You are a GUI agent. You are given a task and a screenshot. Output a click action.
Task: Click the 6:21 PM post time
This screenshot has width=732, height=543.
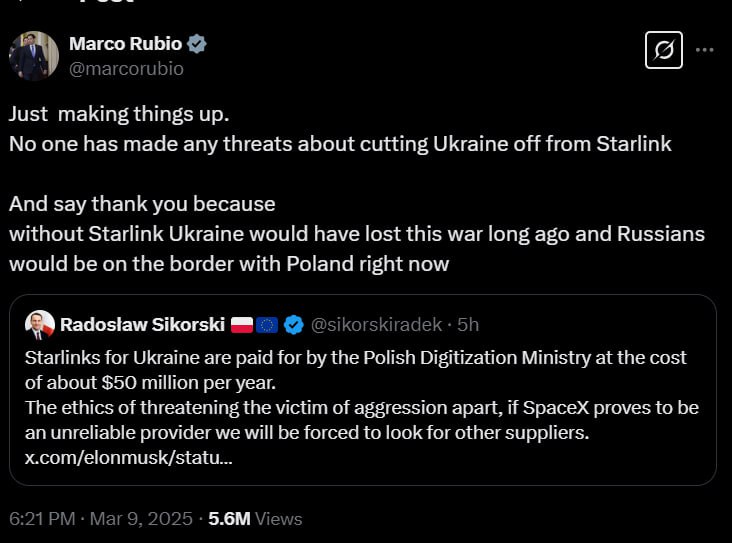click(x=41, y=519)
